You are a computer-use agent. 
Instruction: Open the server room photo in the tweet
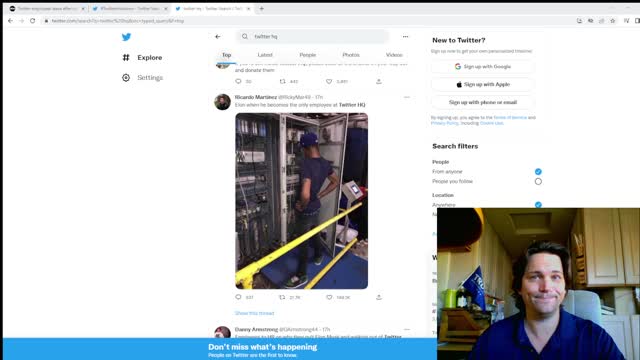[x=301, y=201]
